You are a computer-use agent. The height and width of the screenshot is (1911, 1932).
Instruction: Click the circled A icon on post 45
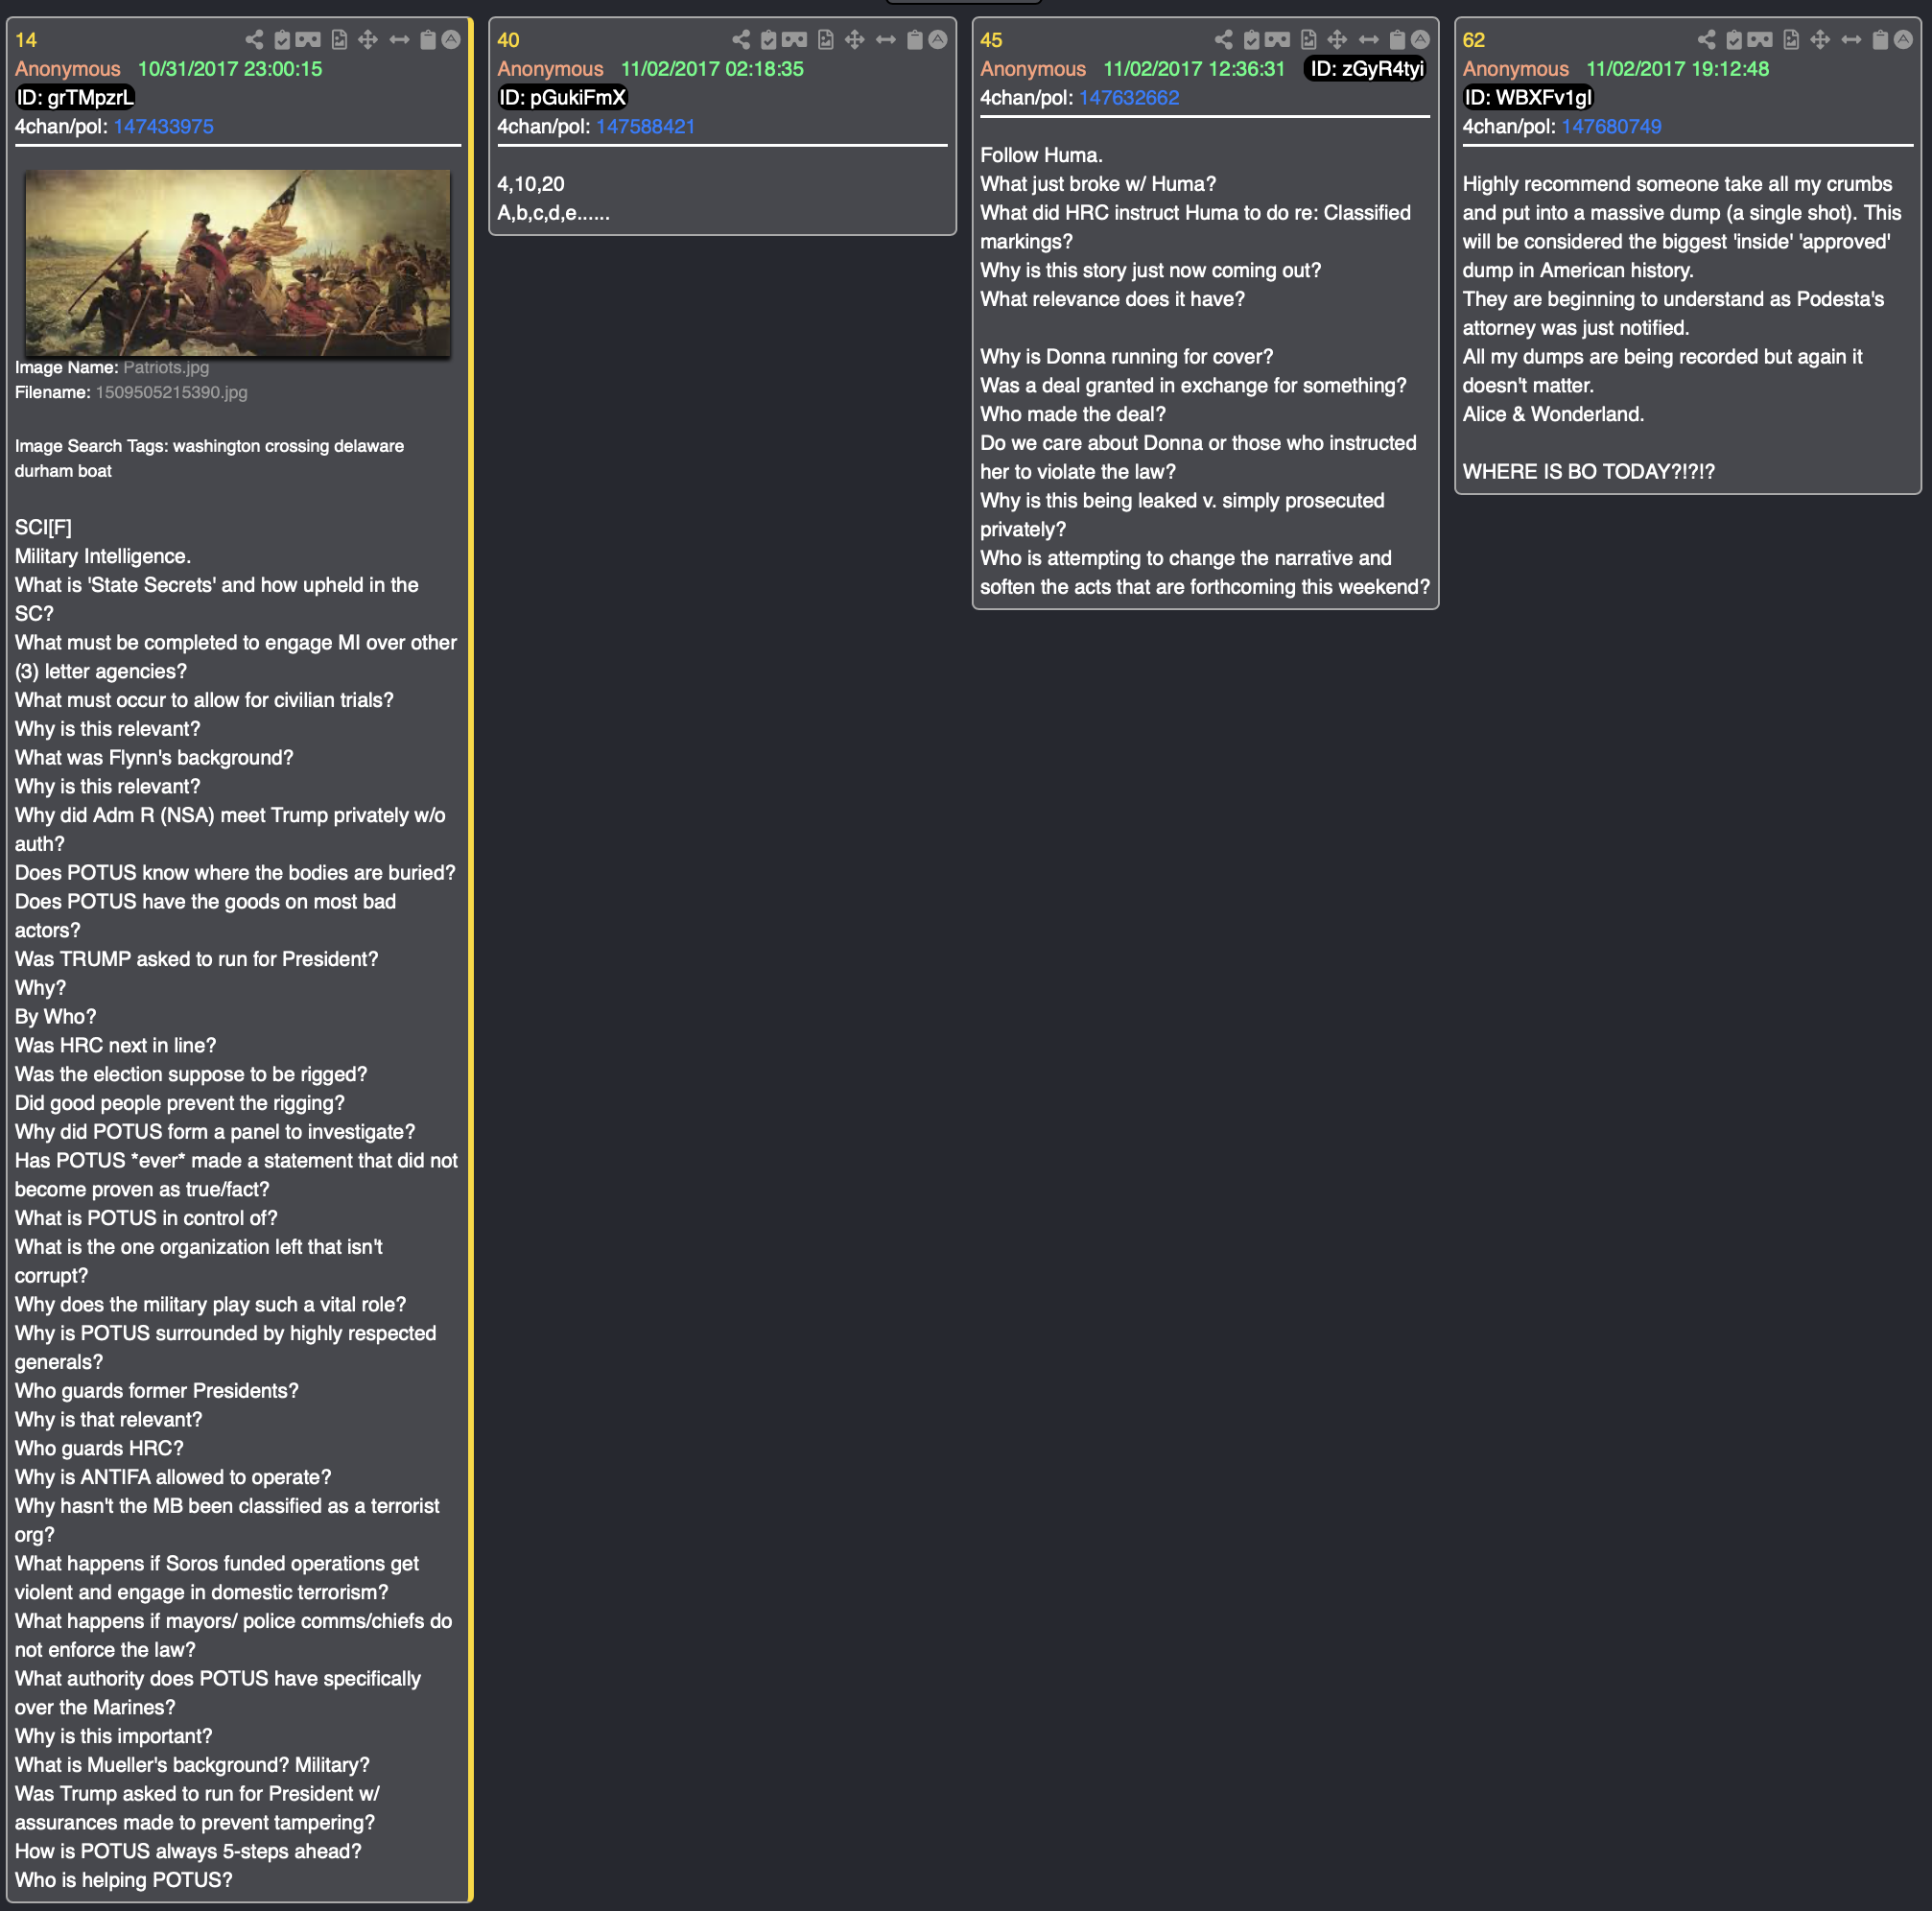1420,40
